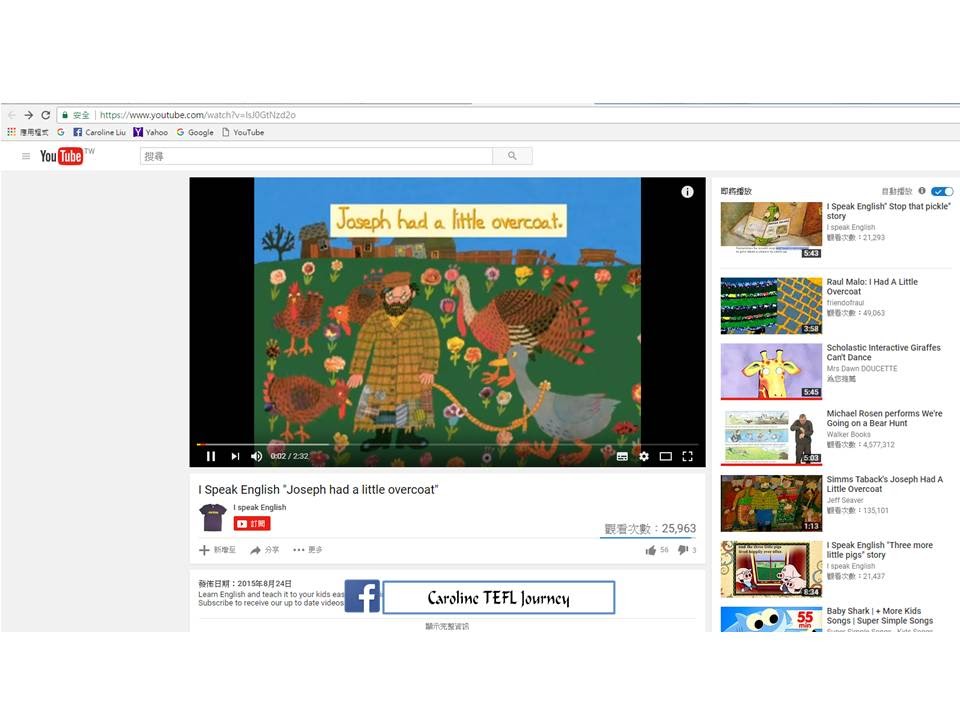Open Baby Shark + More Kids Songs title
The width and height of the screenshot is (960, 720).
point(880,615)
